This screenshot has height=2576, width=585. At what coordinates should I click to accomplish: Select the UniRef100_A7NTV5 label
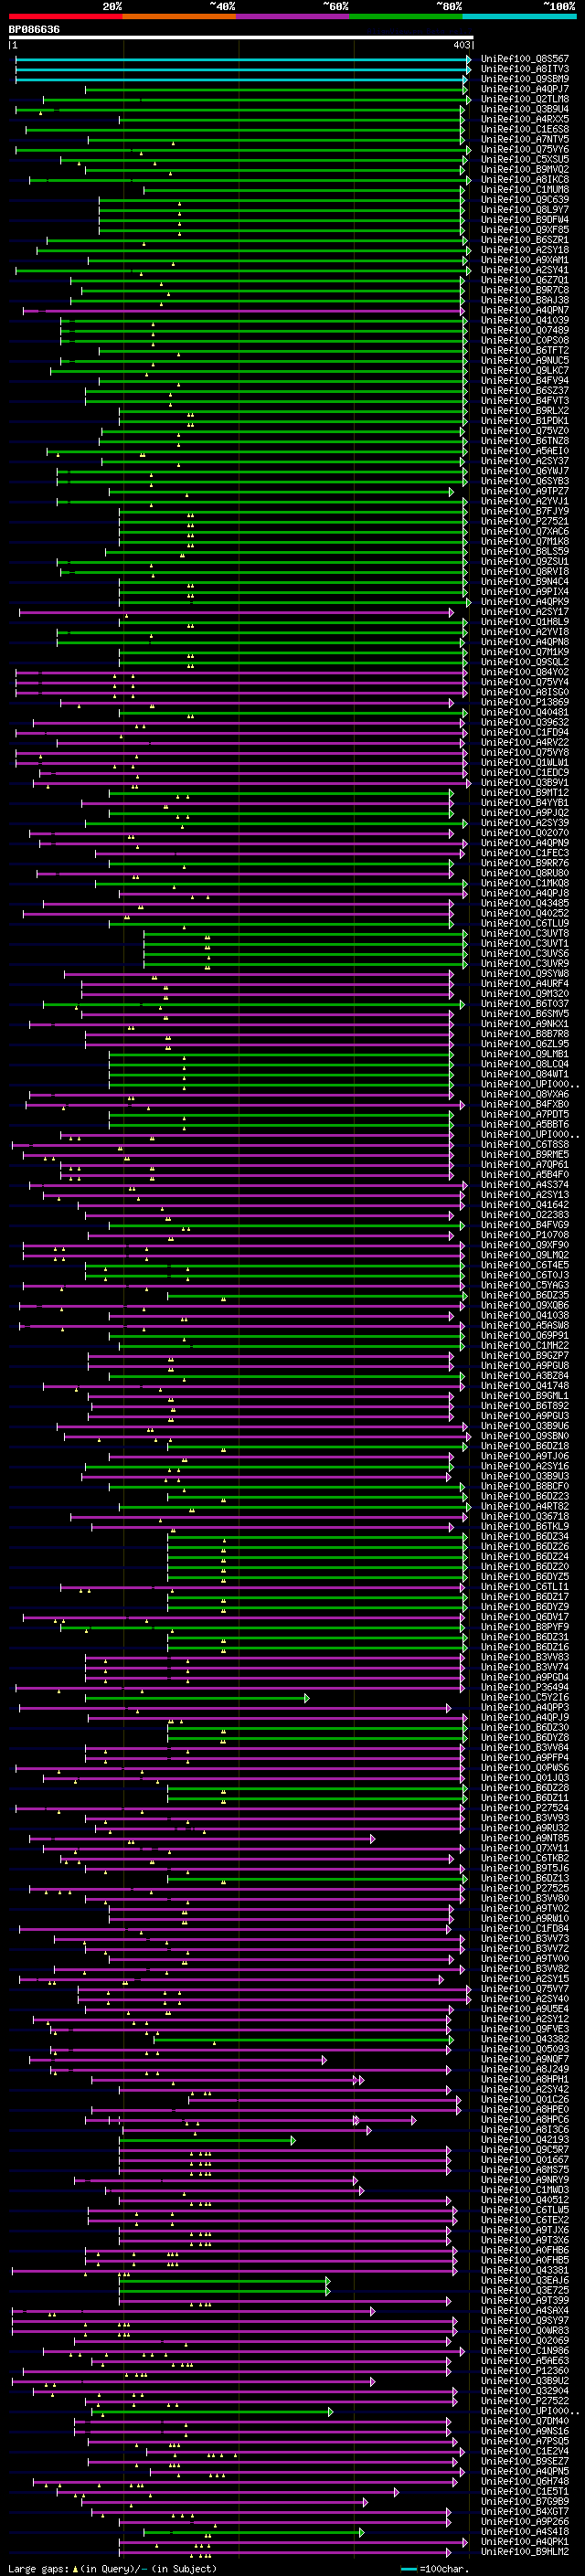point(525,139)
